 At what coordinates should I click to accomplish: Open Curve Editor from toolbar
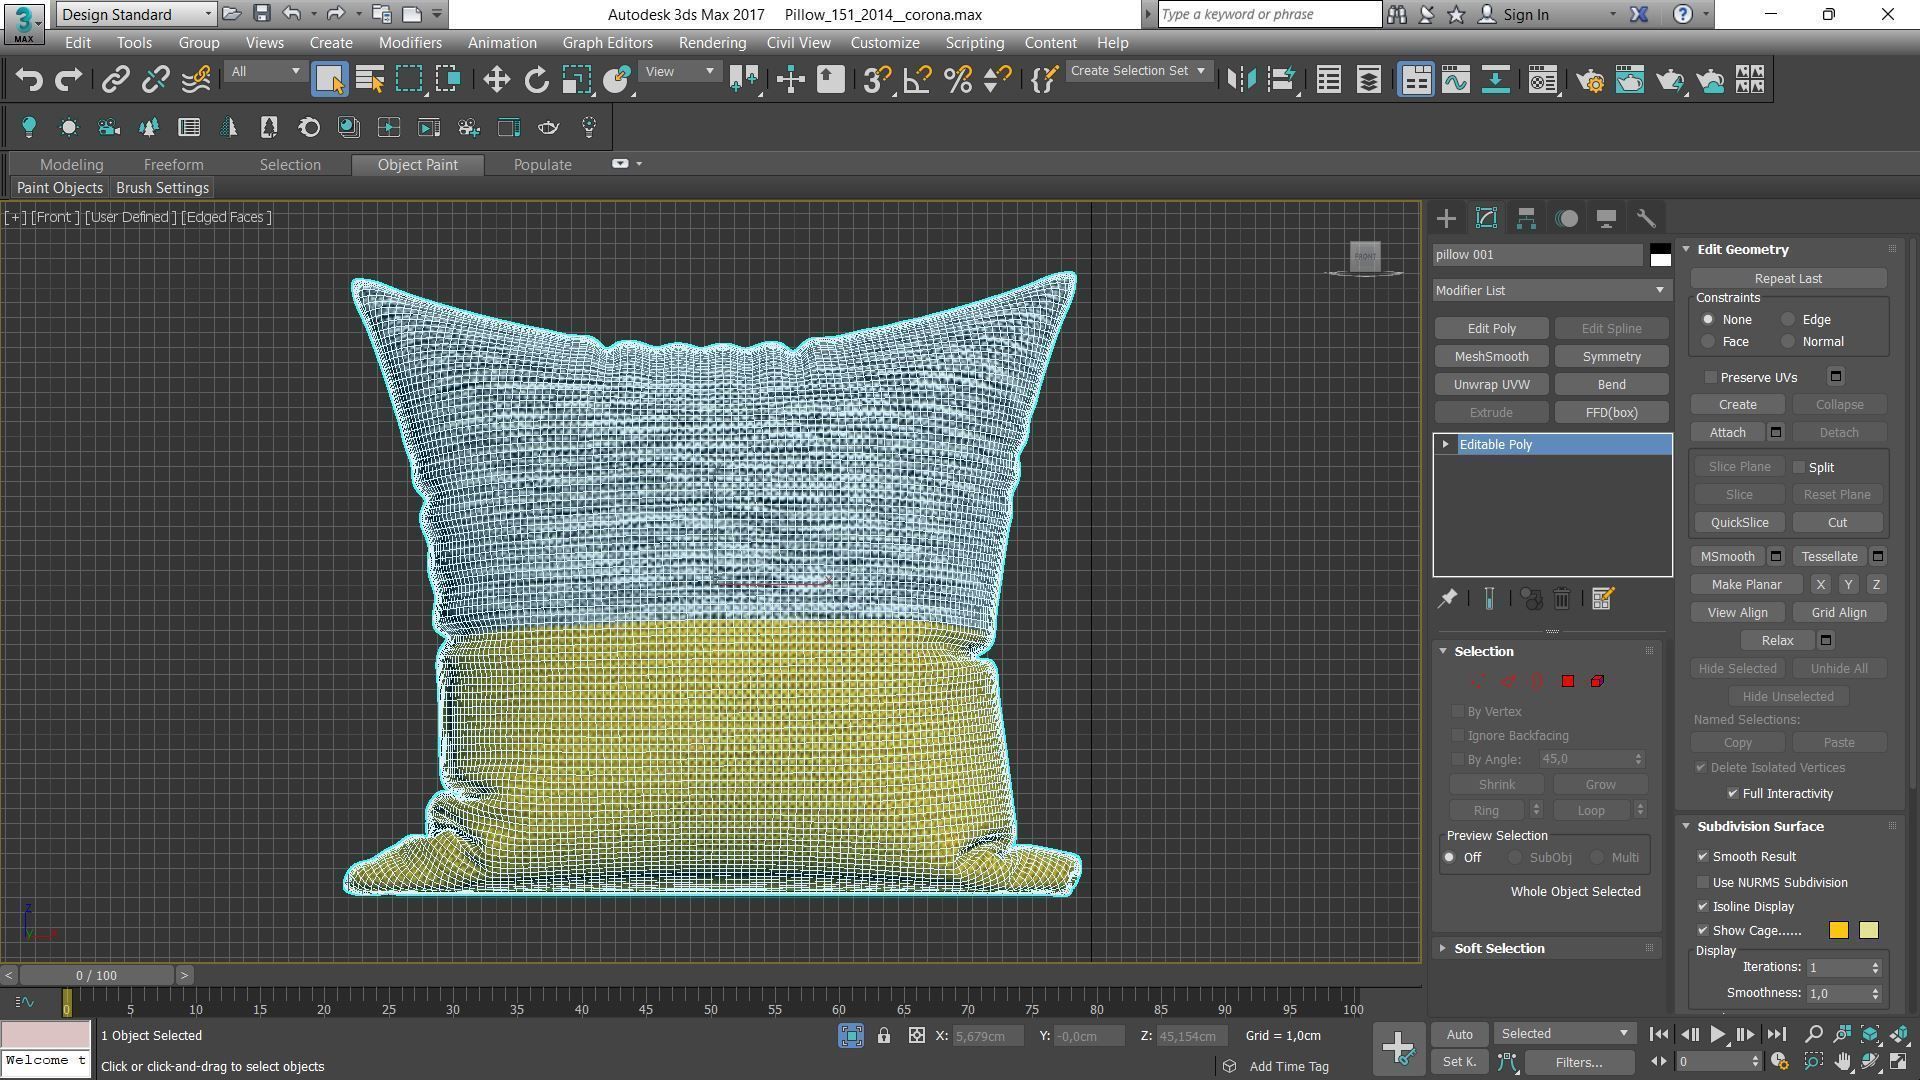1455,80
